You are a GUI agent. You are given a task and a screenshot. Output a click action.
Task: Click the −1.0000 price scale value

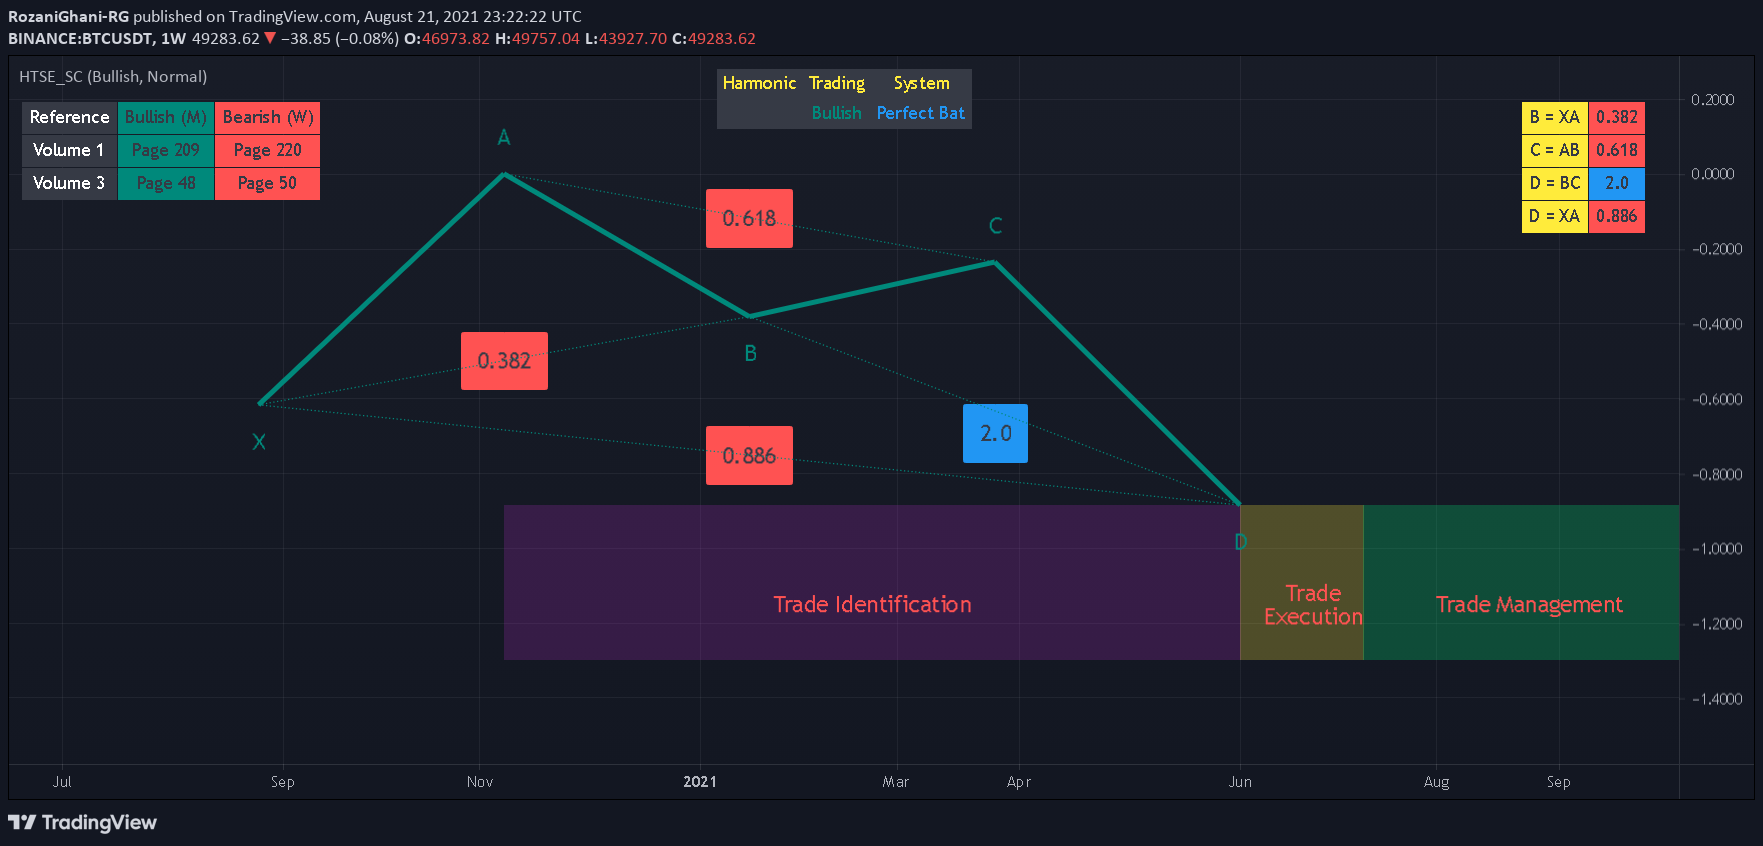pos(1717,549)
